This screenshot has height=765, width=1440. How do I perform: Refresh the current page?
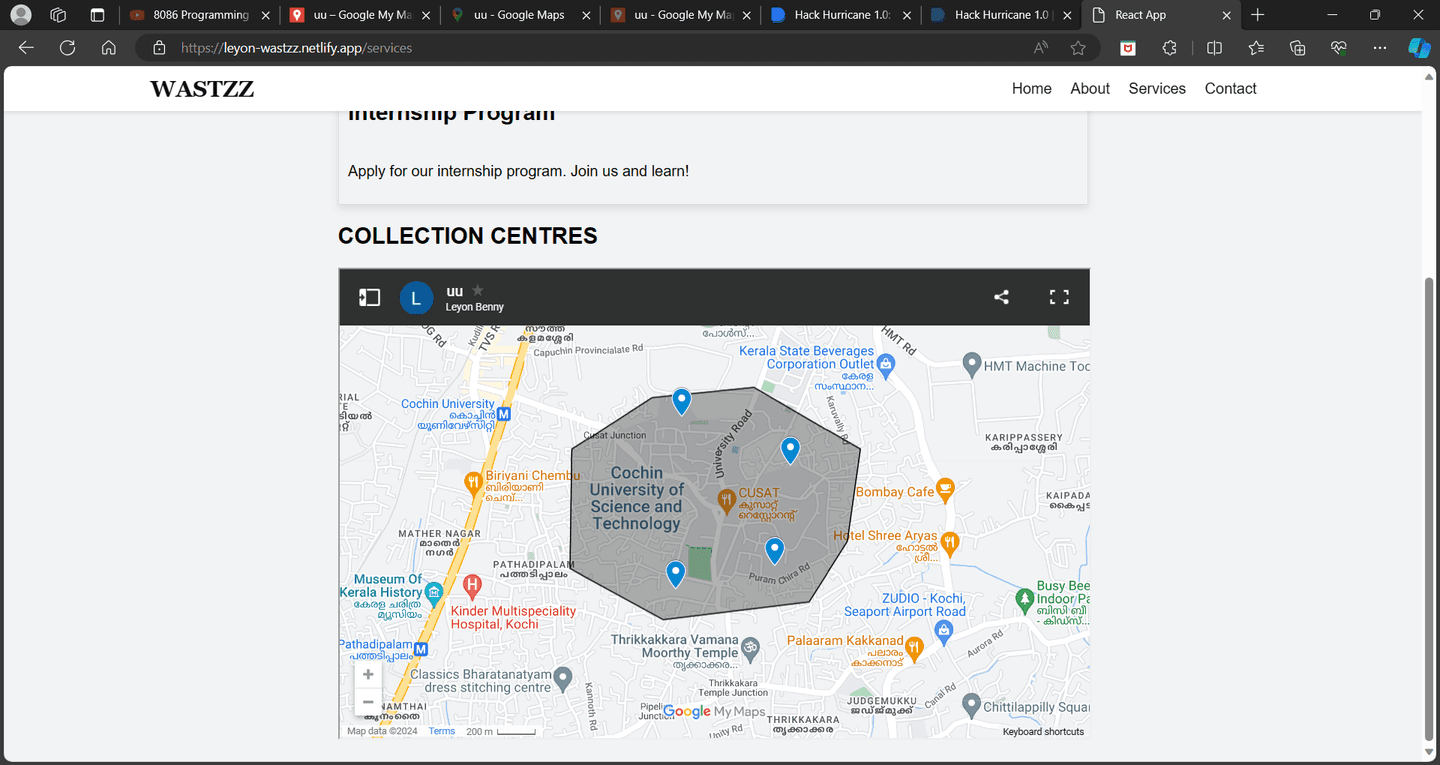(x=67, y=48)
